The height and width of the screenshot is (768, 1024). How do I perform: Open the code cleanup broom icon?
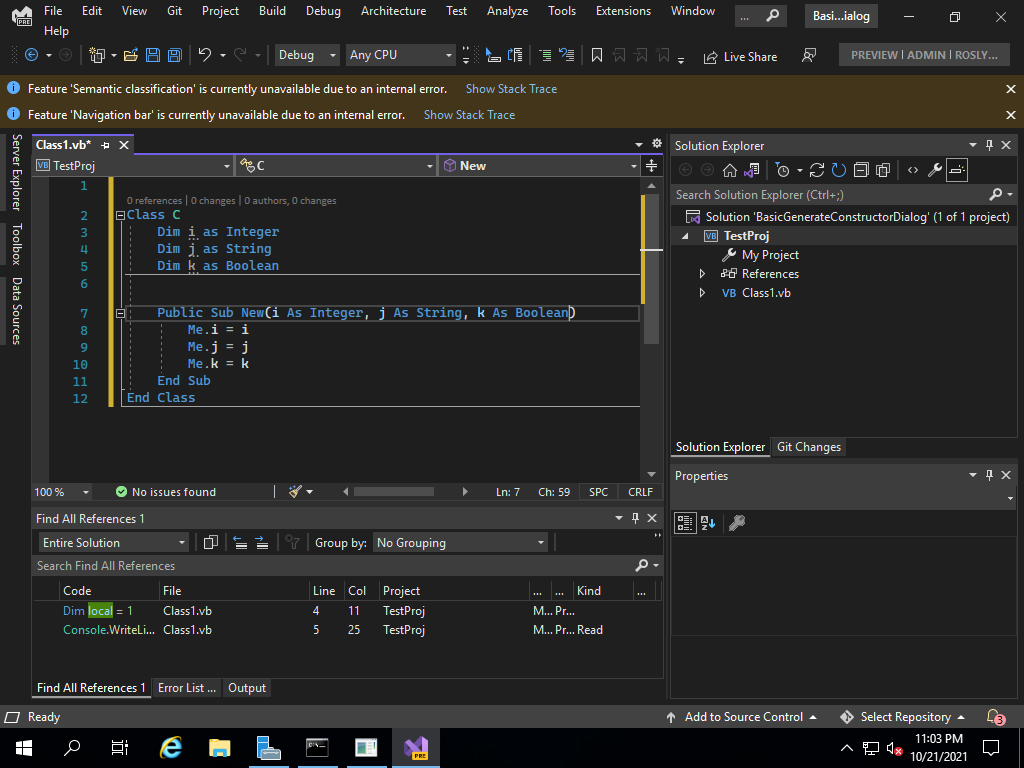(x=295, y=492)
